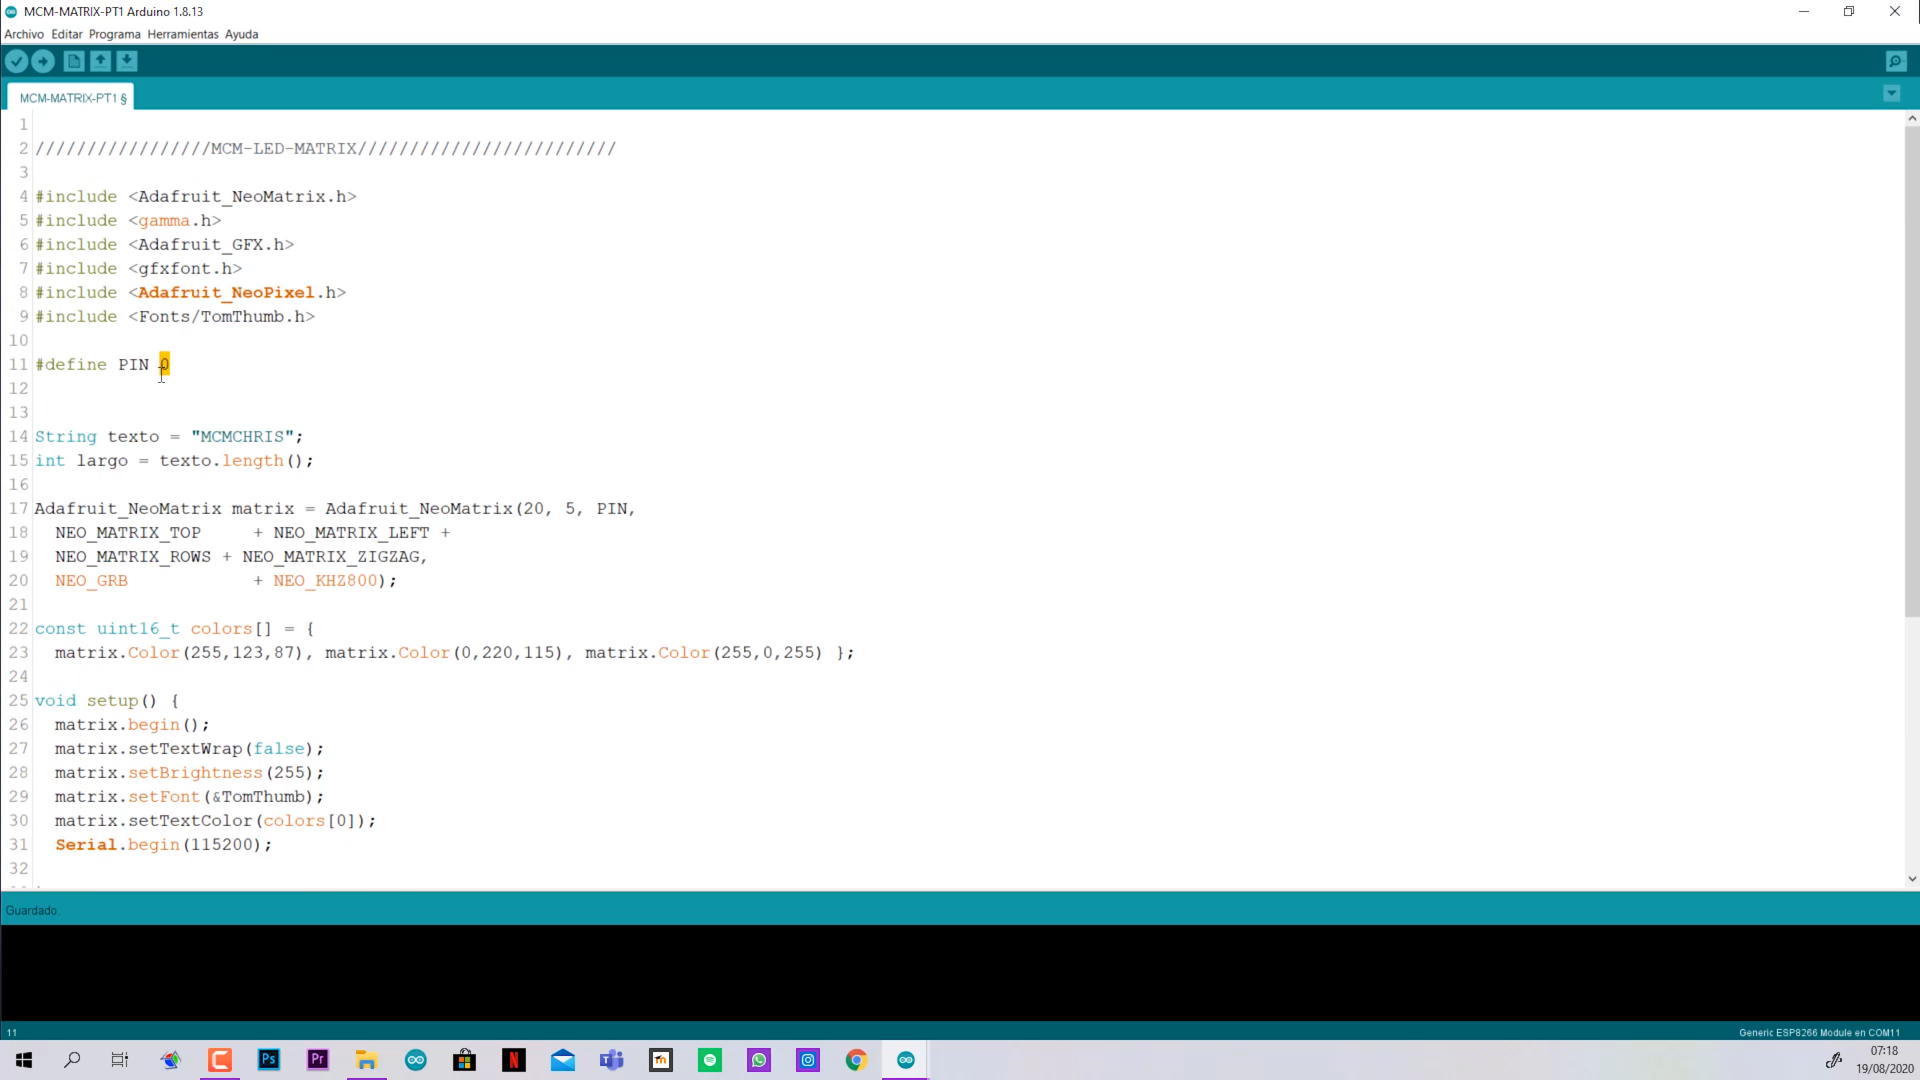1920x1080 pixels.
Task: Click the Open sketch toolbar icon
Action: (101, 61)
